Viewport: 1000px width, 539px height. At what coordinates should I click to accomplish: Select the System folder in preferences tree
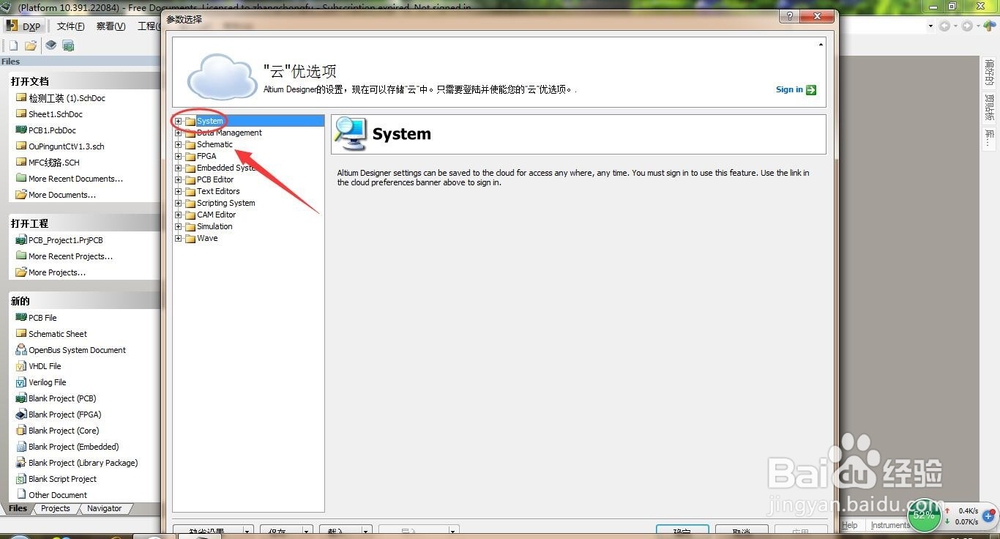pos(210,121)
